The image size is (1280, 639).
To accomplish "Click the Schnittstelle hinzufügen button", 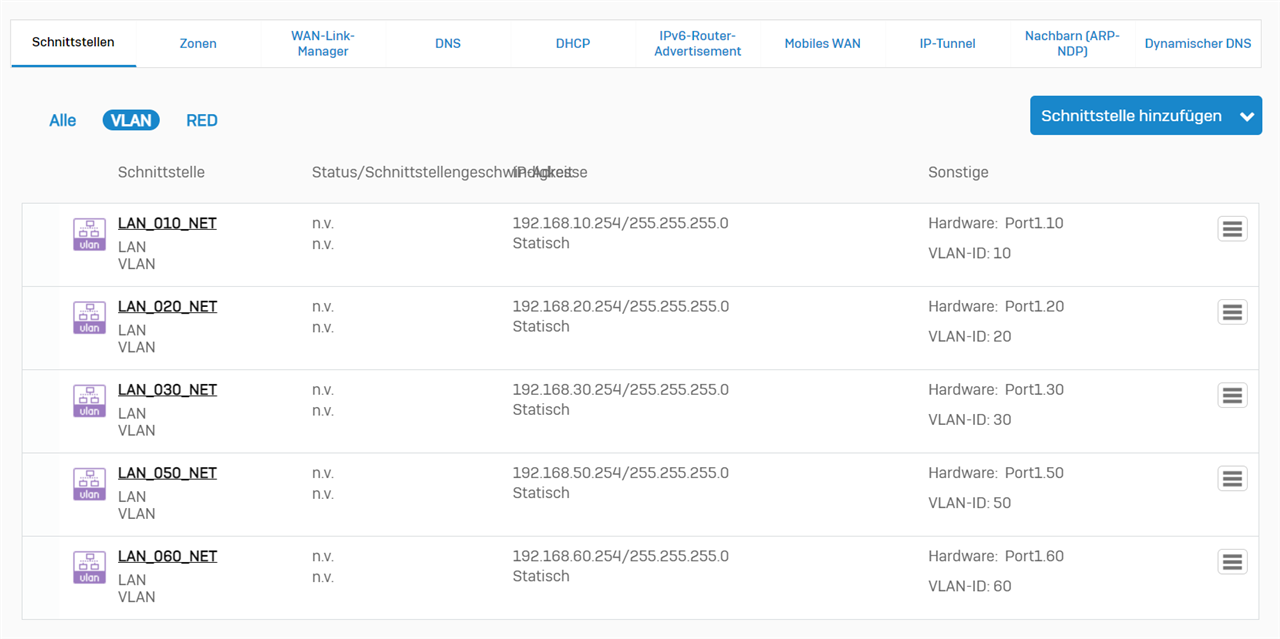I will (x=1130, y=116).
